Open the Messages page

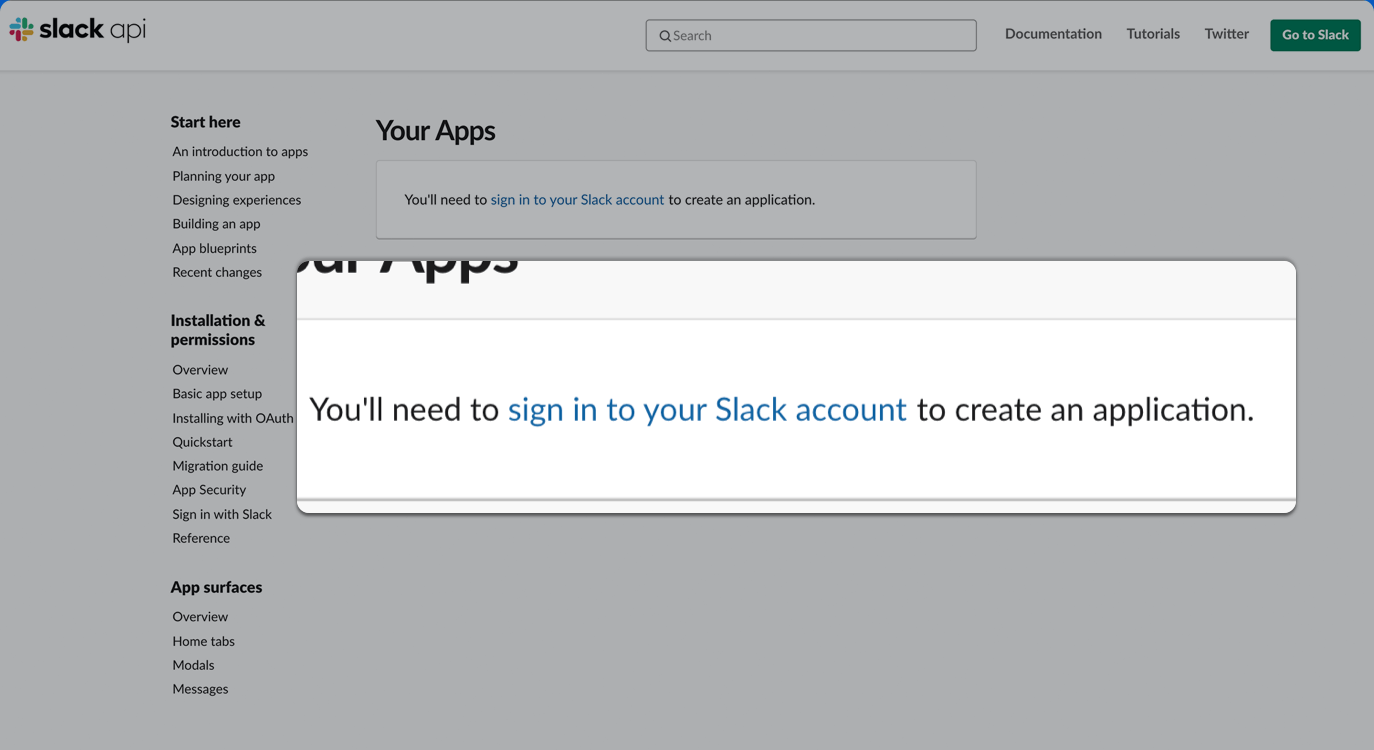coord(200,689)
